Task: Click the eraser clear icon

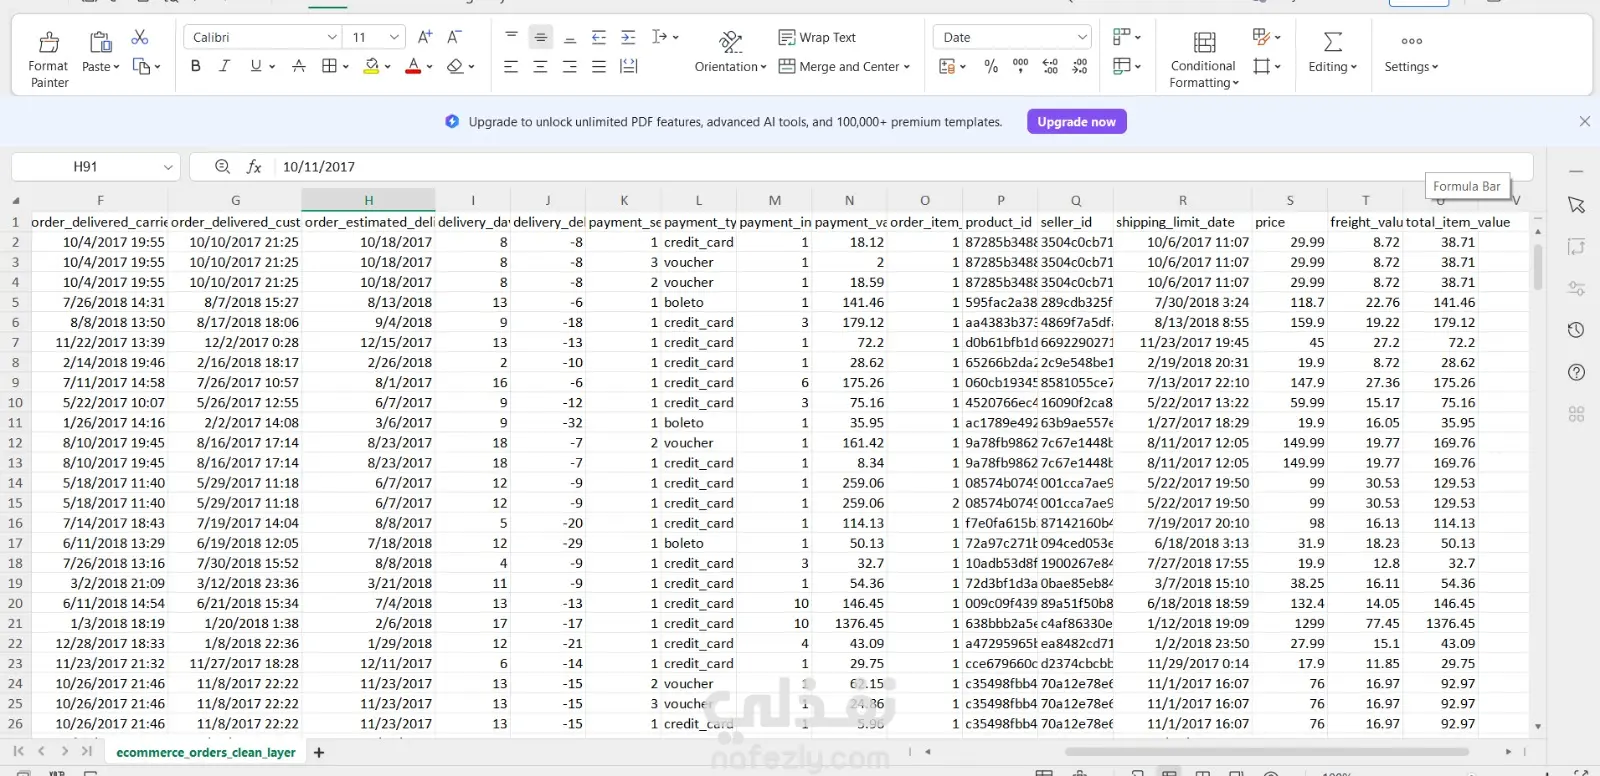Action: pos(455,66)
